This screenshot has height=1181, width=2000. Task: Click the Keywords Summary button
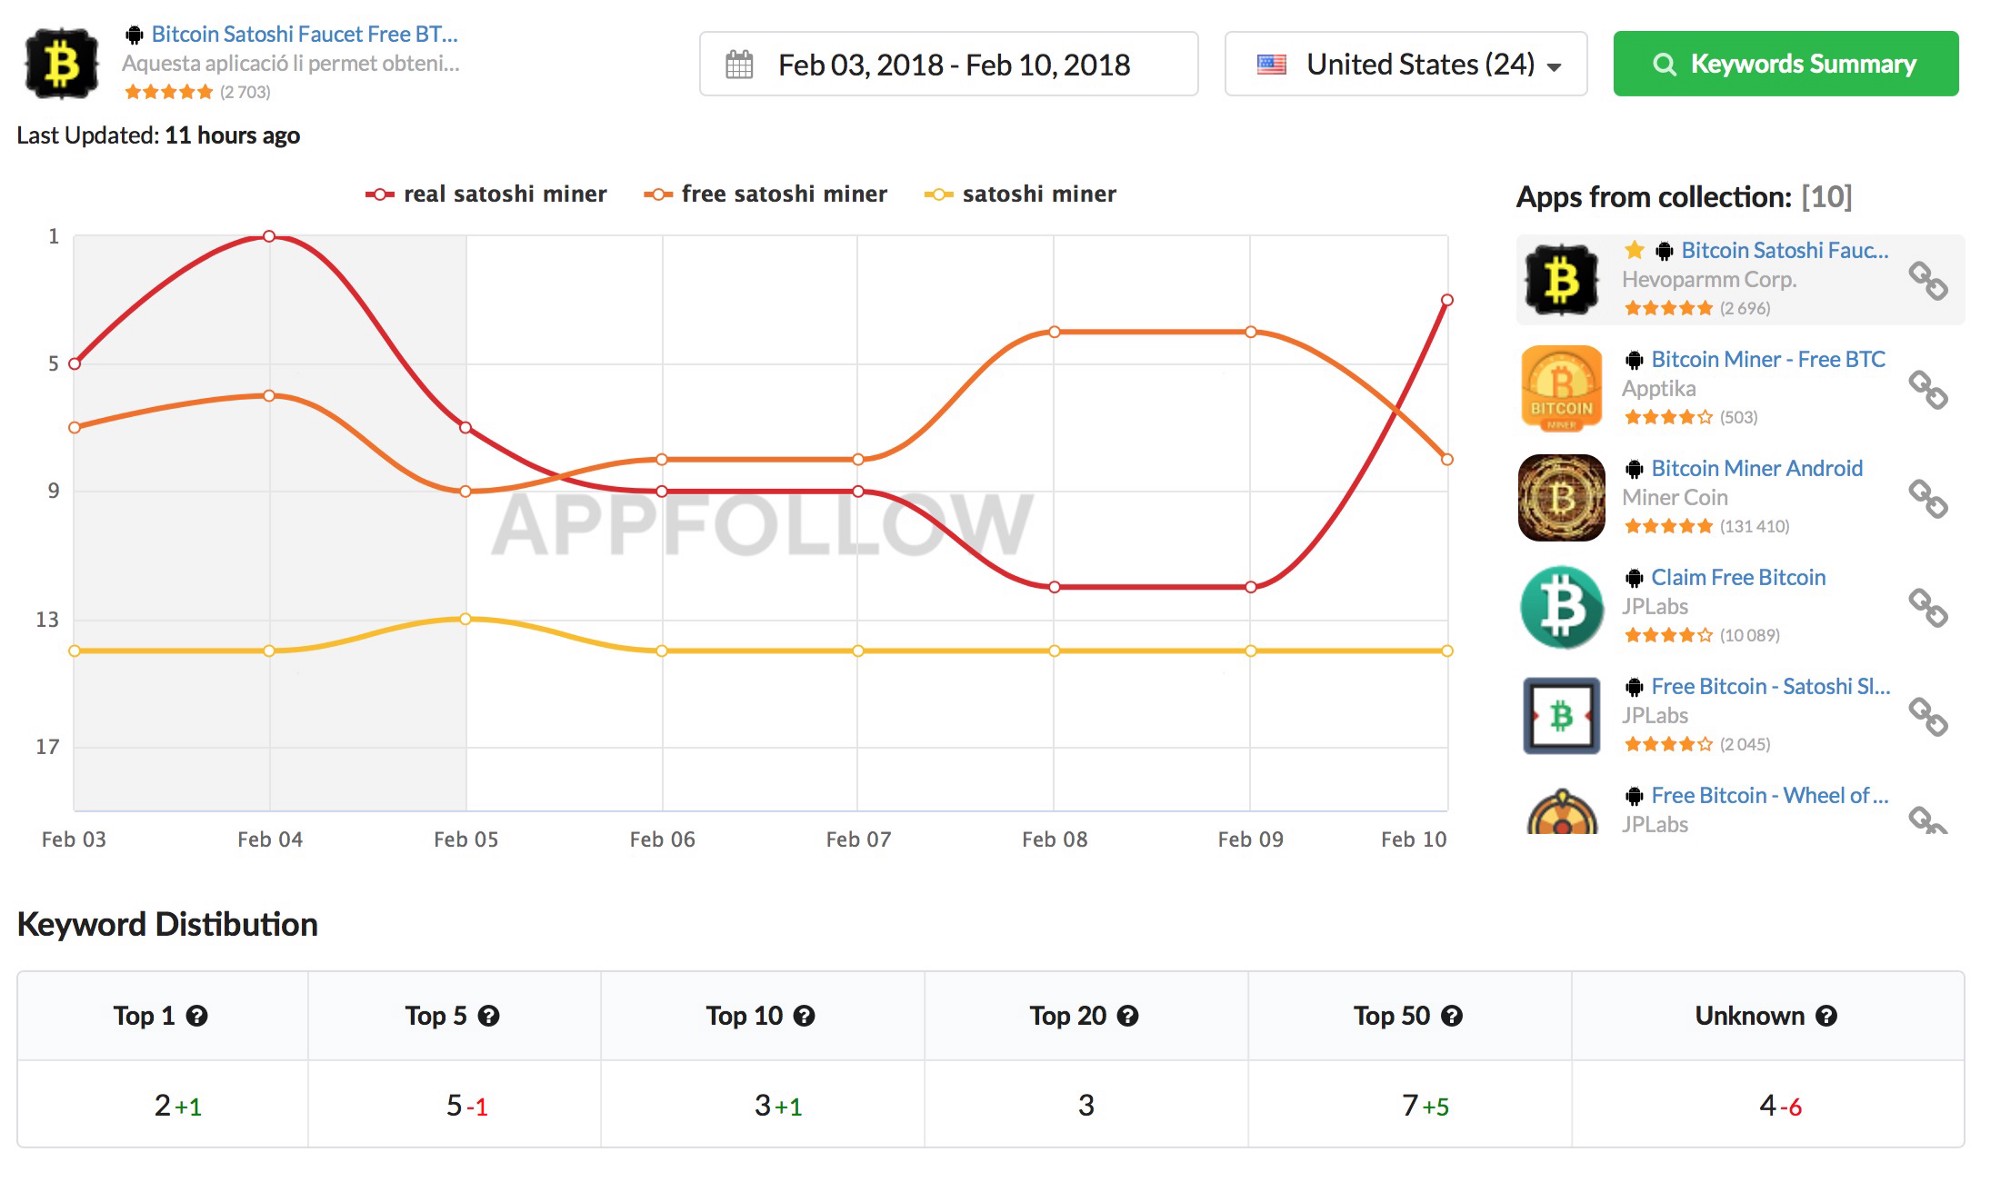click(x=1785, y=64)
